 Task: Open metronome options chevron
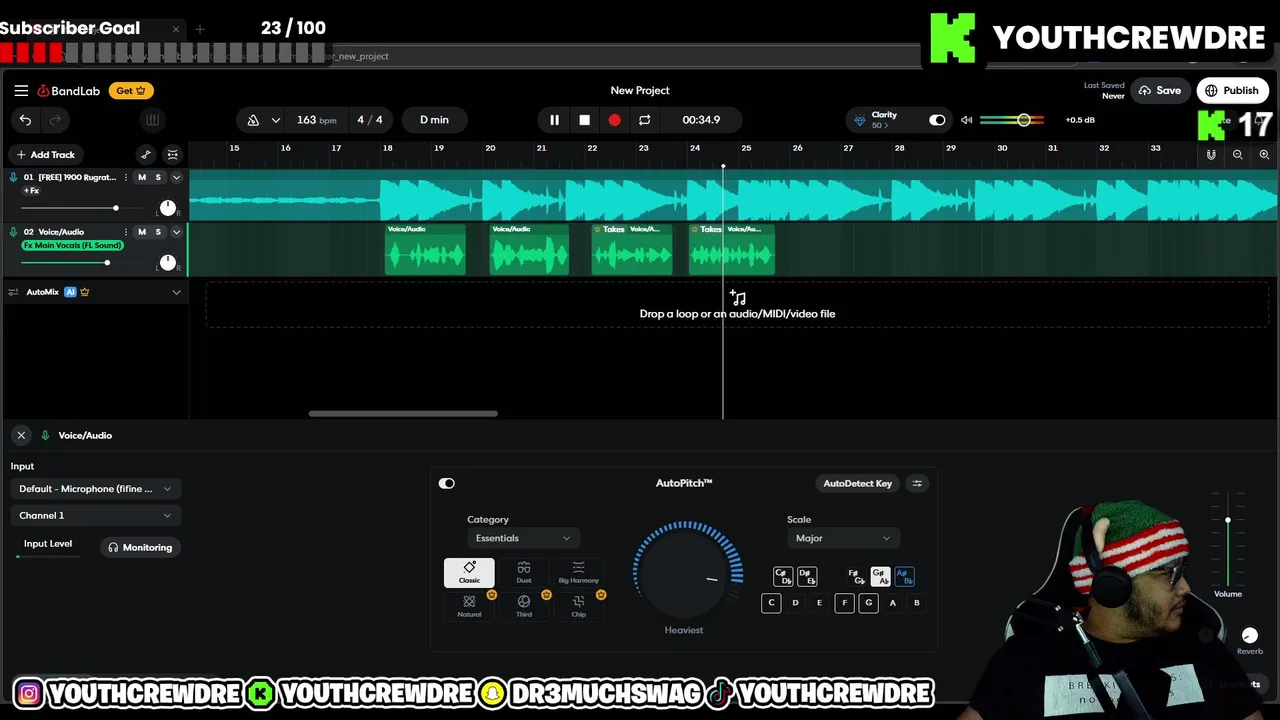point(275,120)
